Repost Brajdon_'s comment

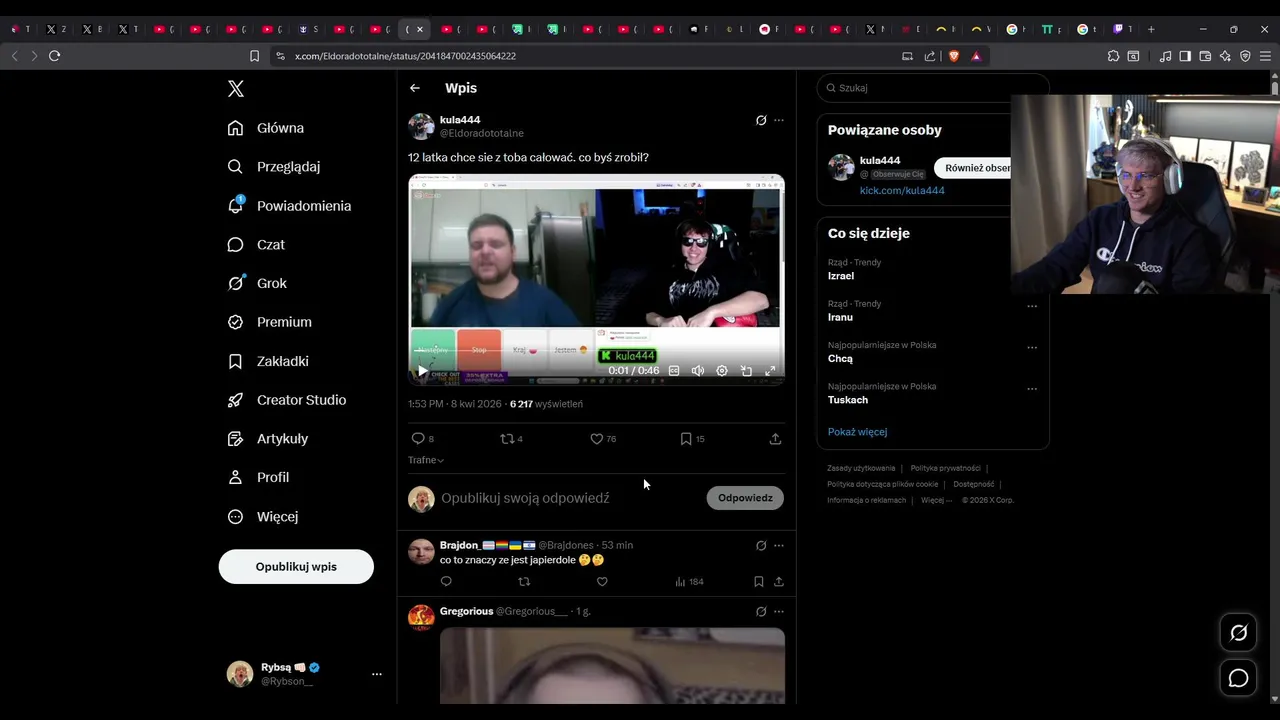[524, 582]
